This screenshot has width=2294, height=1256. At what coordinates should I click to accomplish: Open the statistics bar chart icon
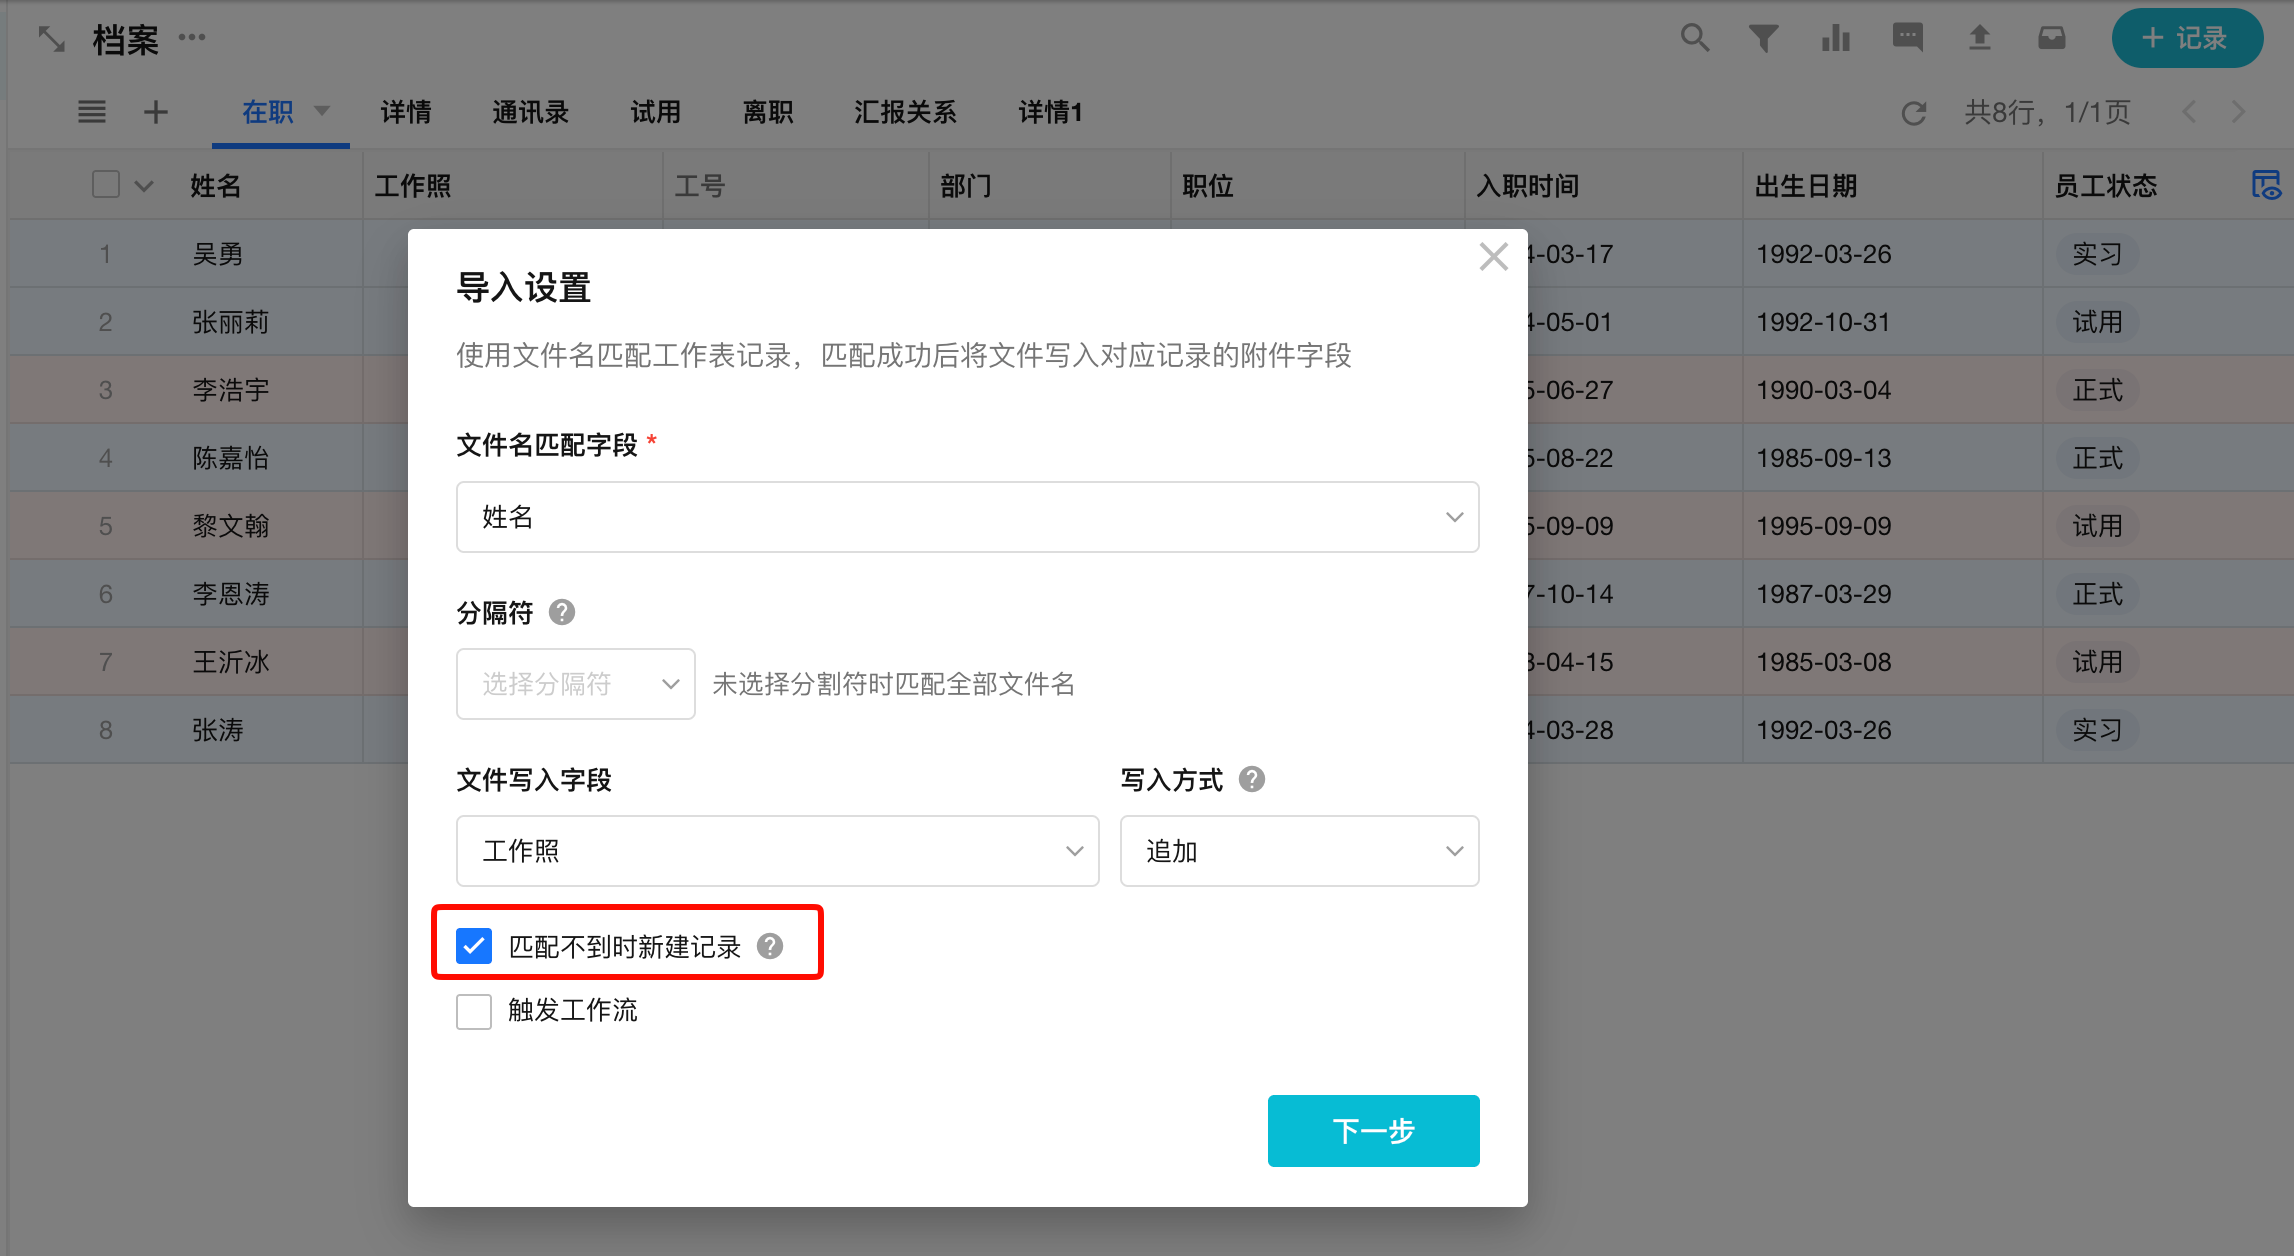pyautogui.click(x=1835, y=38)
